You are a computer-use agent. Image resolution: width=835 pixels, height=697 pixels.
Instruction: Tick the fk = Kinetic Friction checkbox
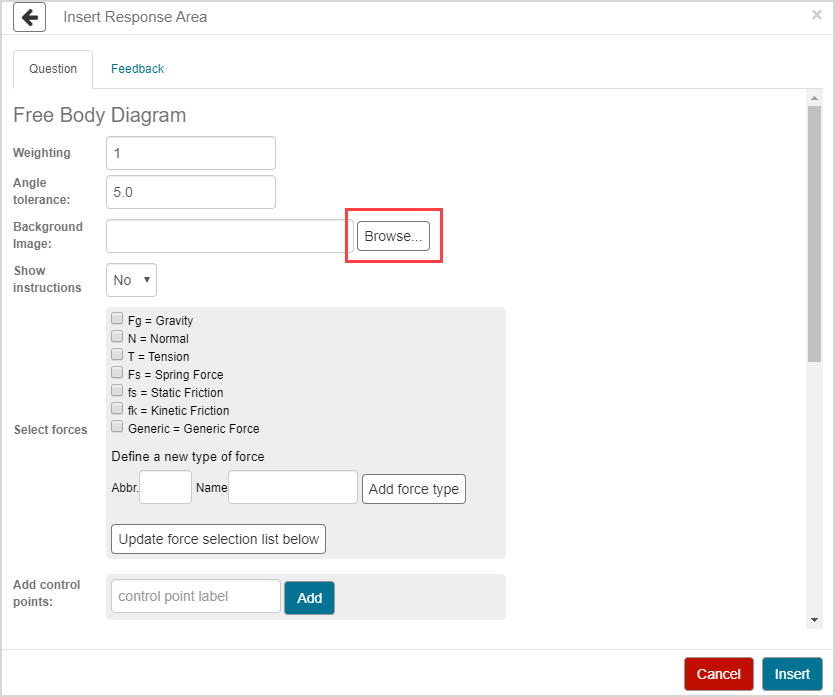(117, 409)
